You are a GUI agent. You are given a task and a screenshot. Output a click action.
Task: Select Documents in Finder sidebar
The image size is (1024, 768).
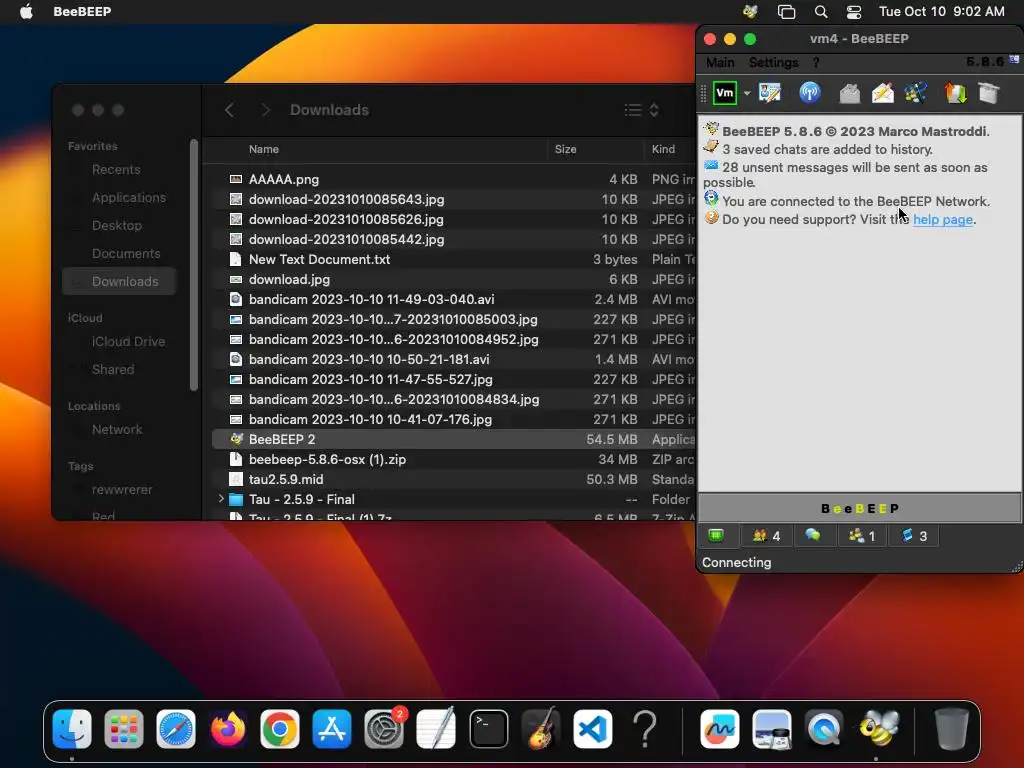[126, 253]
